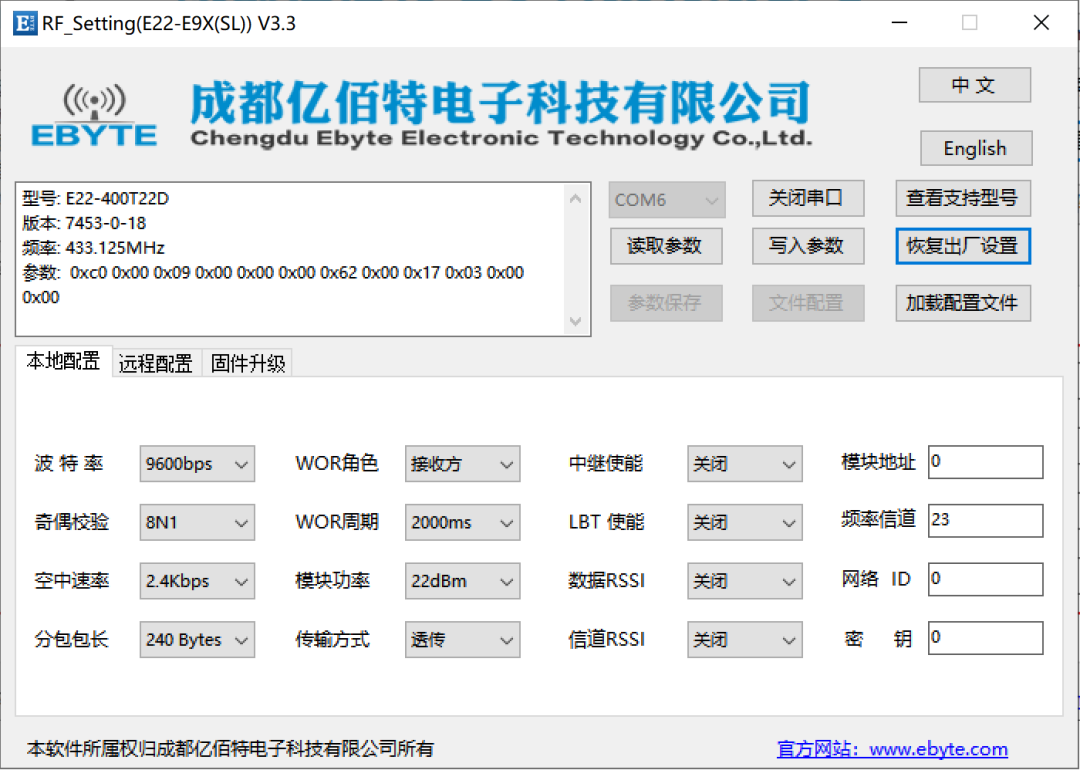The image size is (1080, 770).
Task: Click the 参数 hex values line
Action: click(x=273, y=284)
